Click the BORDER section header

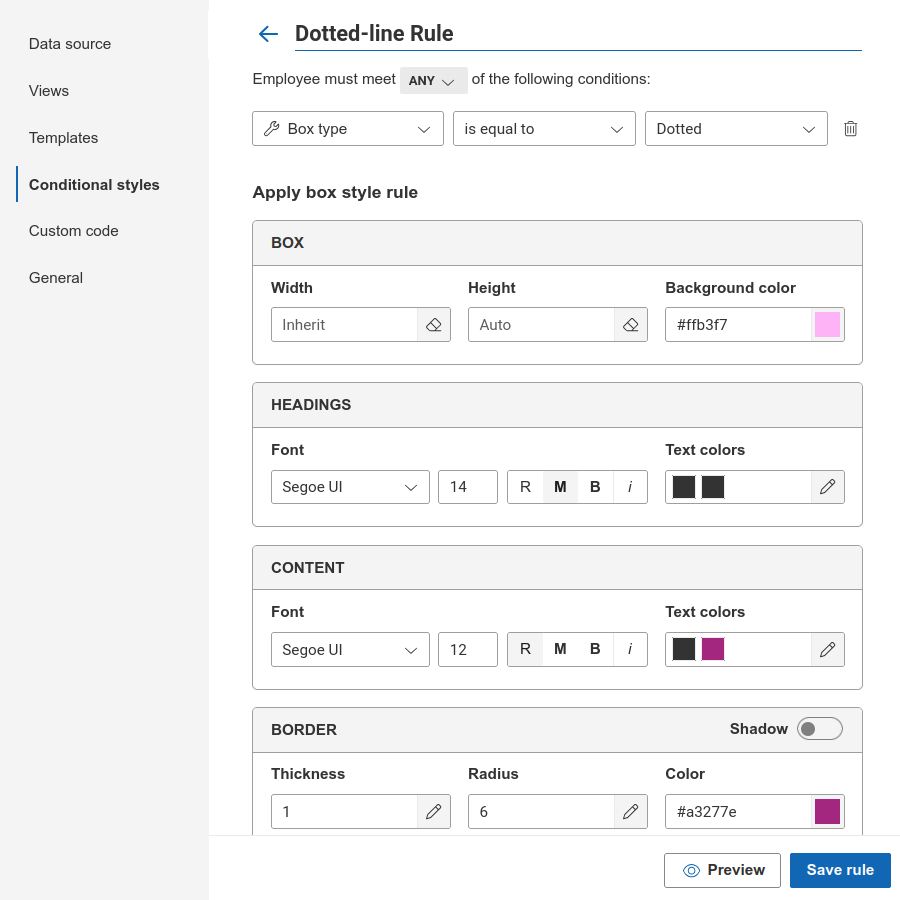(x=557, y=730)
